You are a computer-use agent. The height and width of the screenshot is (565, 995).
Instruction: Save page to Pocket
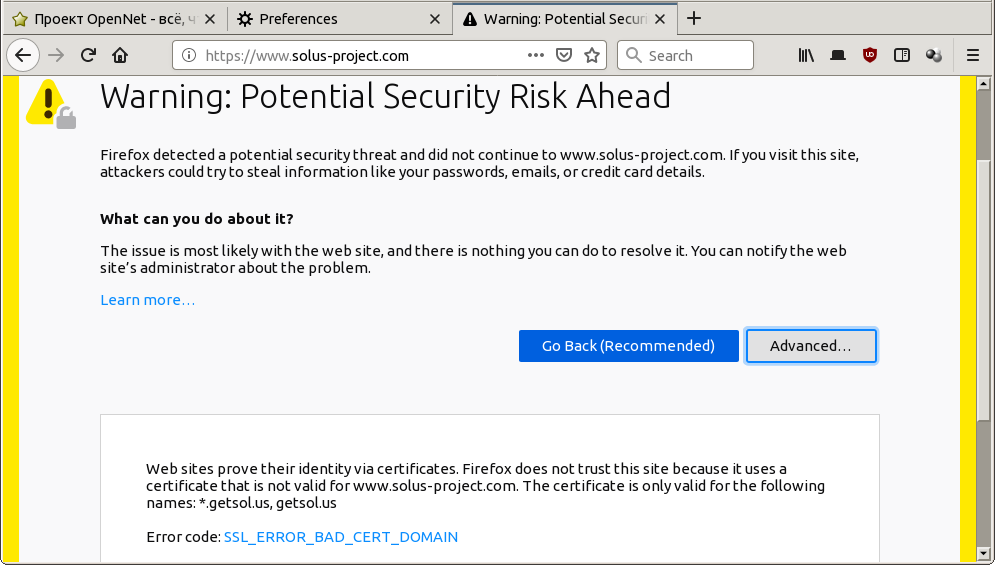coord(564,56)
